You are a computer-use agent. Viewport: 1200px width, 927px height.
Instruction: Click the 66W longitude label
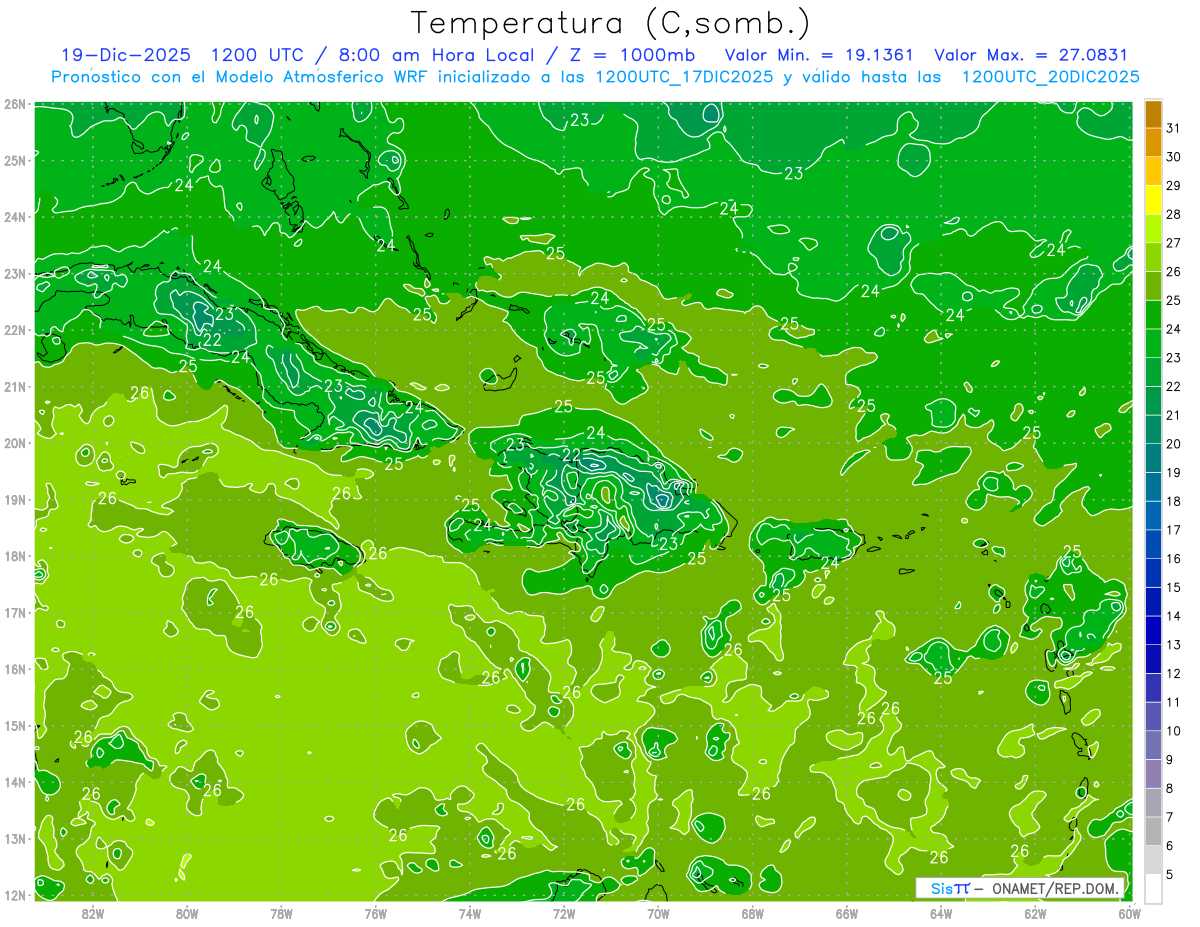click(847, 913)
